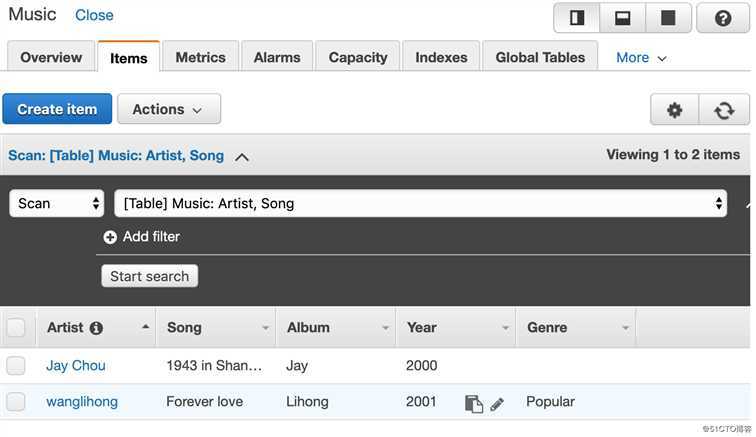
Task: Open help question mark icon
Action: (723, 18)
